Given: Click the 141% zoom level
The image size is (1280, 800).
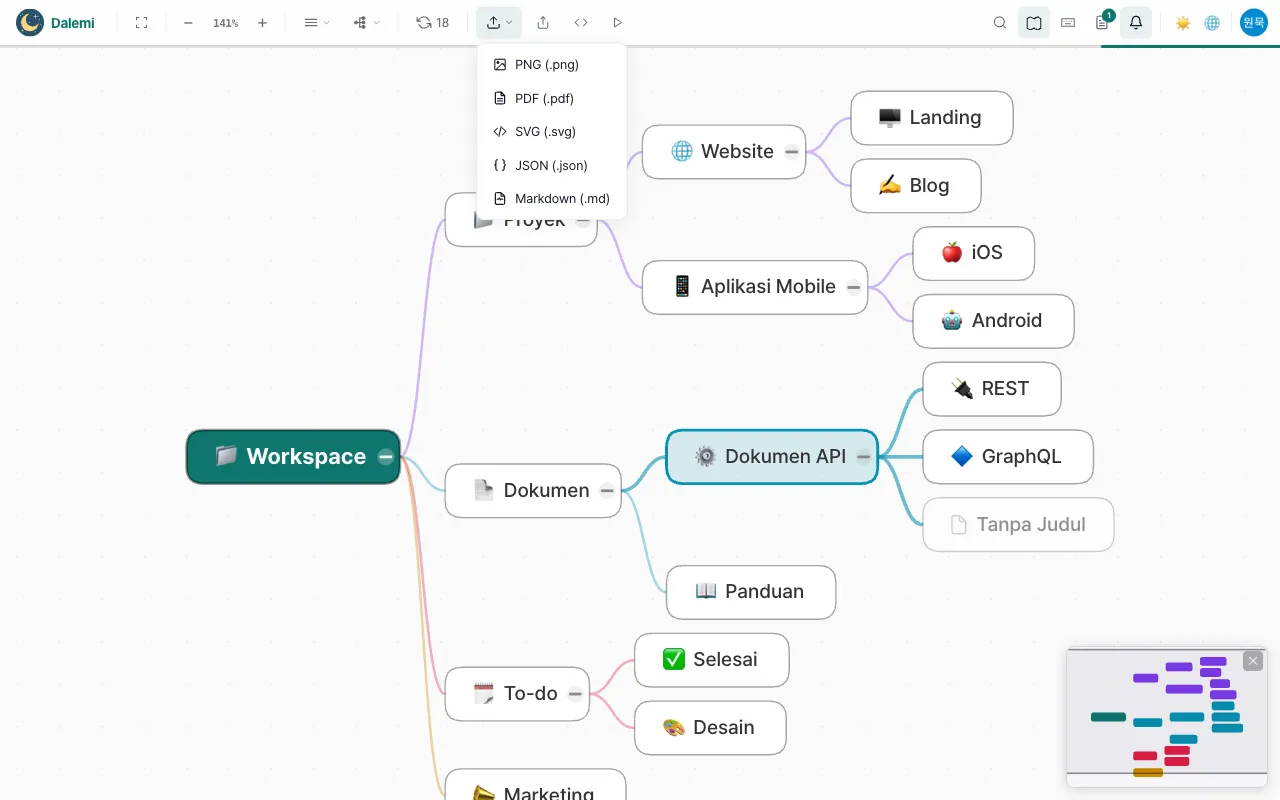Looking at the screenshot, I should [225, 23].
